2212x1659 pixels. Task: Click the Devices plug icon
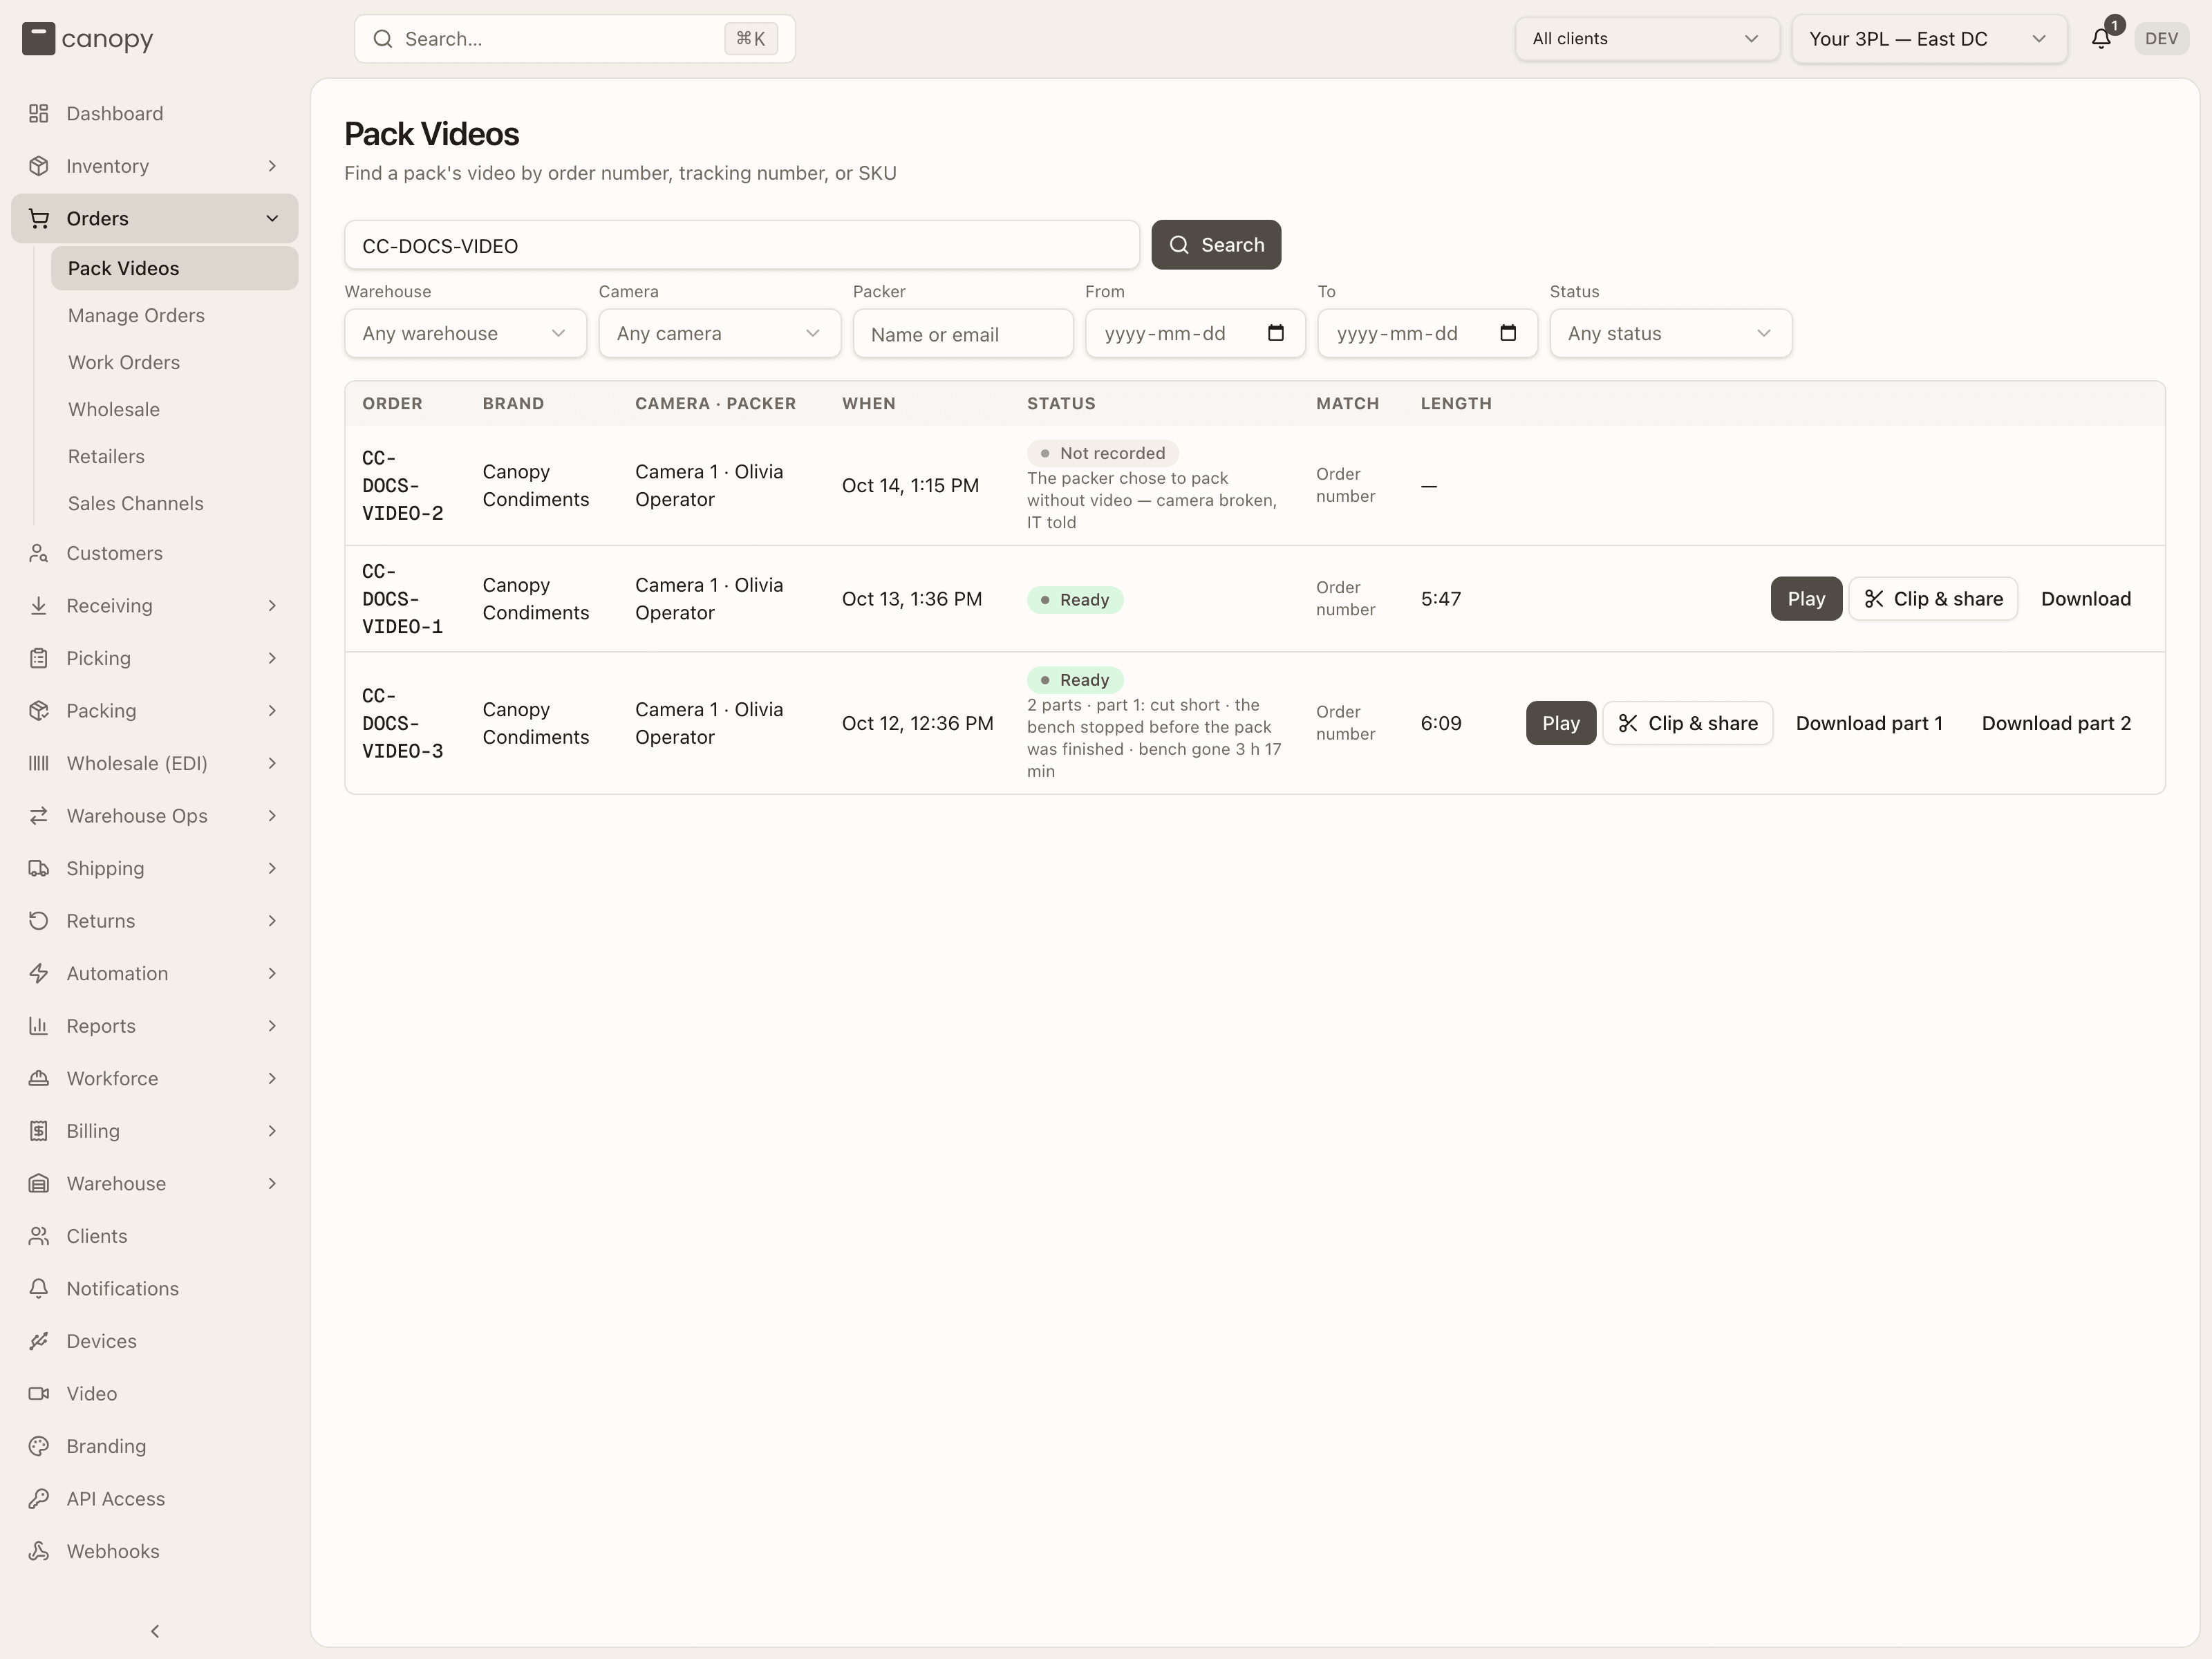coord(39,1341)
